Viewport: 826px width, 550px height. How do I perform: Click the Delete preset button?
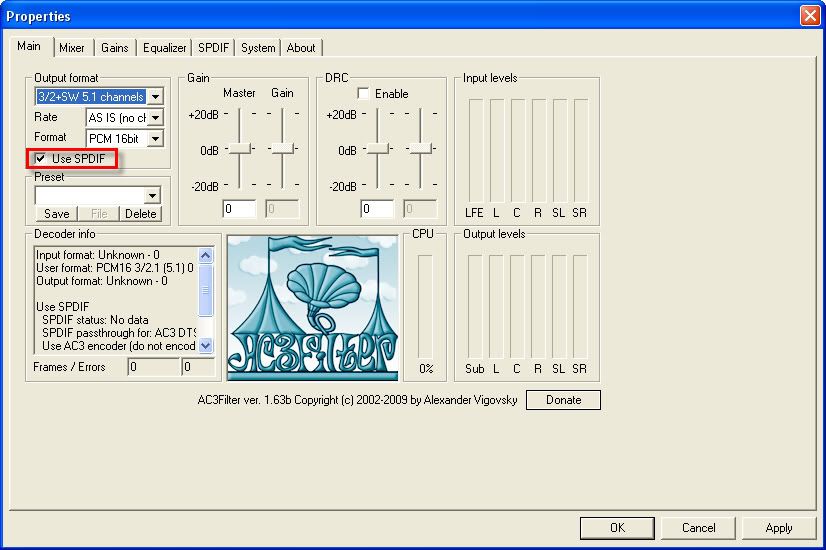(141, 214)
